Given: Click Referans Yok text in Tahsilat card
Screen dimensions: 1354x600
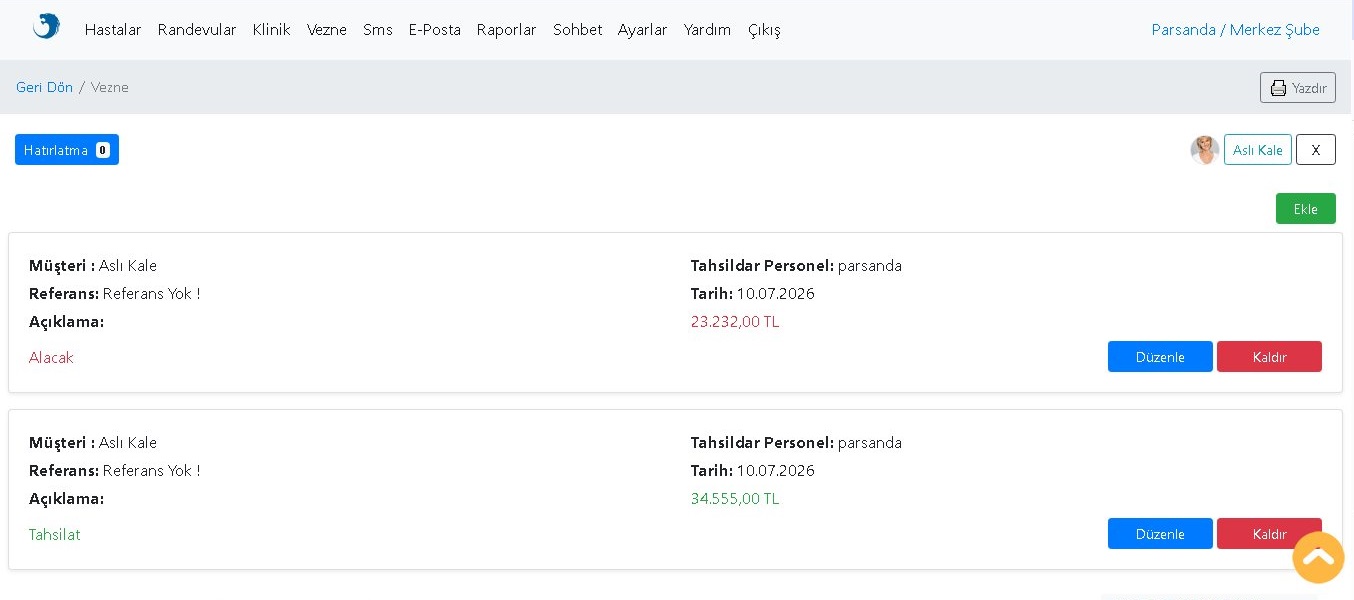Looking at the screenshot, I should pos(151,471).
